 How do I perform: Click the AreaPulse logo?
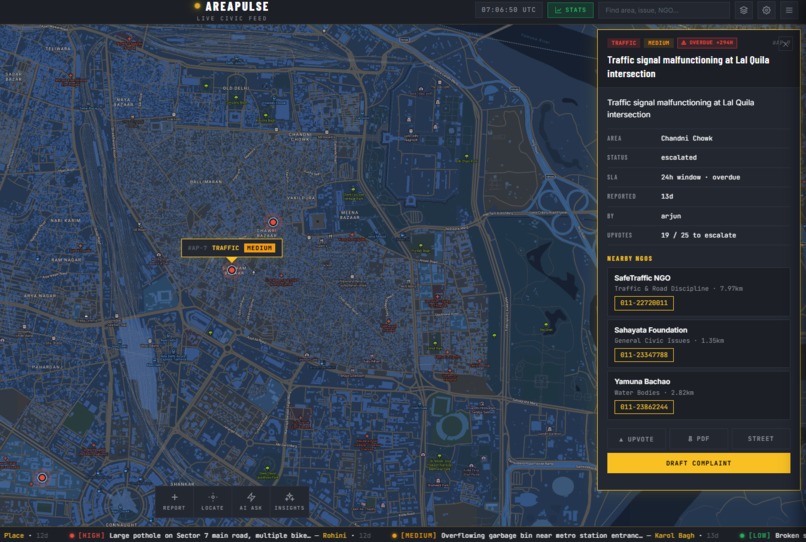coord(232,11)
